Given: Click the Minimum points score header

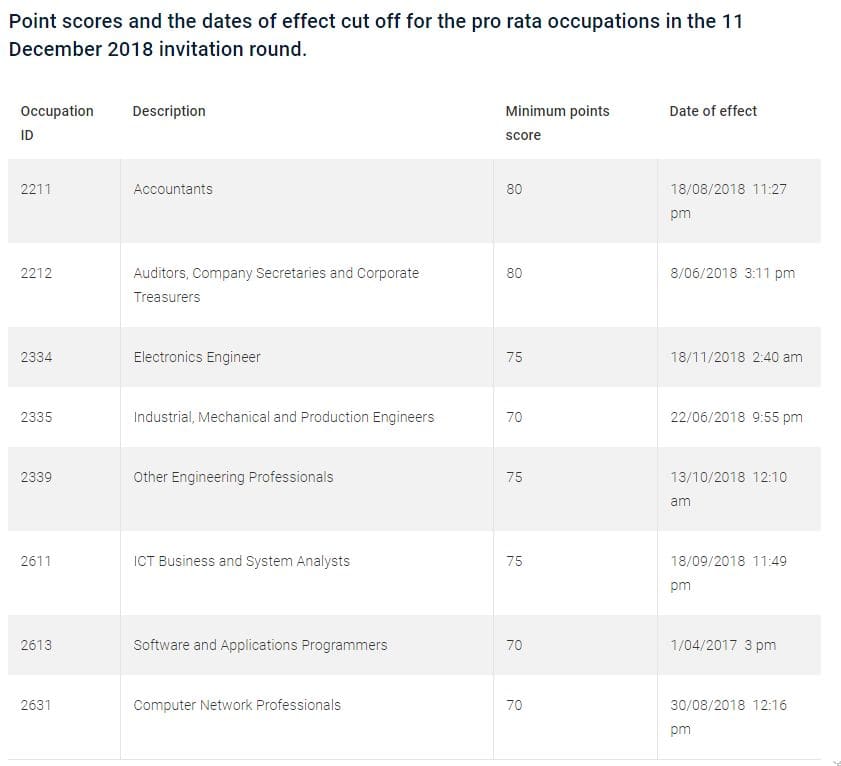Looking at the screenshot, I should pos(557,123).
